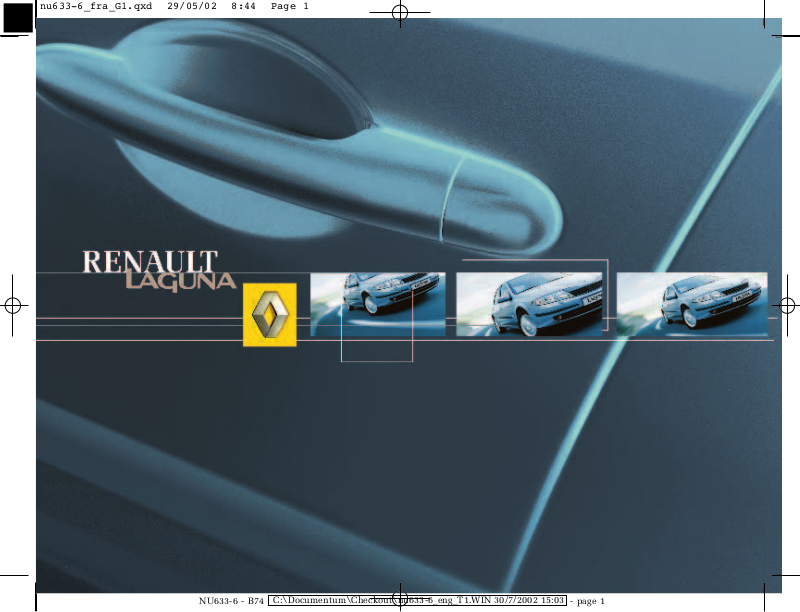Viewport: 800px width, 612px height.
Task: Click the footer text "- page 1"
Action: pyautogui.click(x=587, y=601)
